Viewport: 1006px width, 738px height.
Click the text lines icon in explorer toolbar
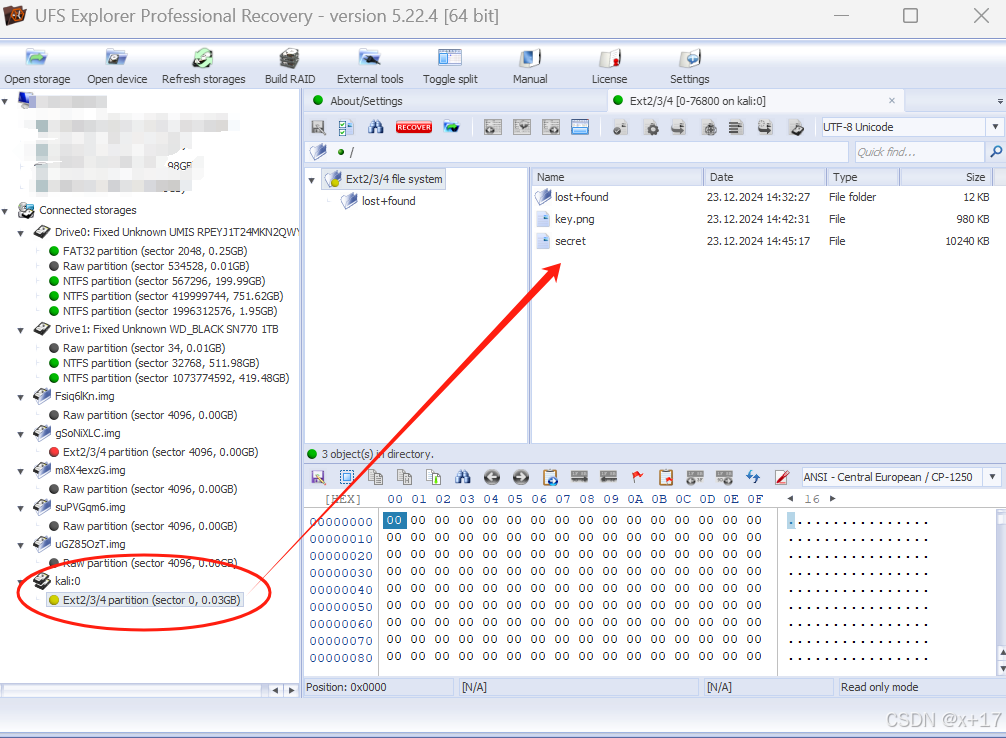pos(735,128)
